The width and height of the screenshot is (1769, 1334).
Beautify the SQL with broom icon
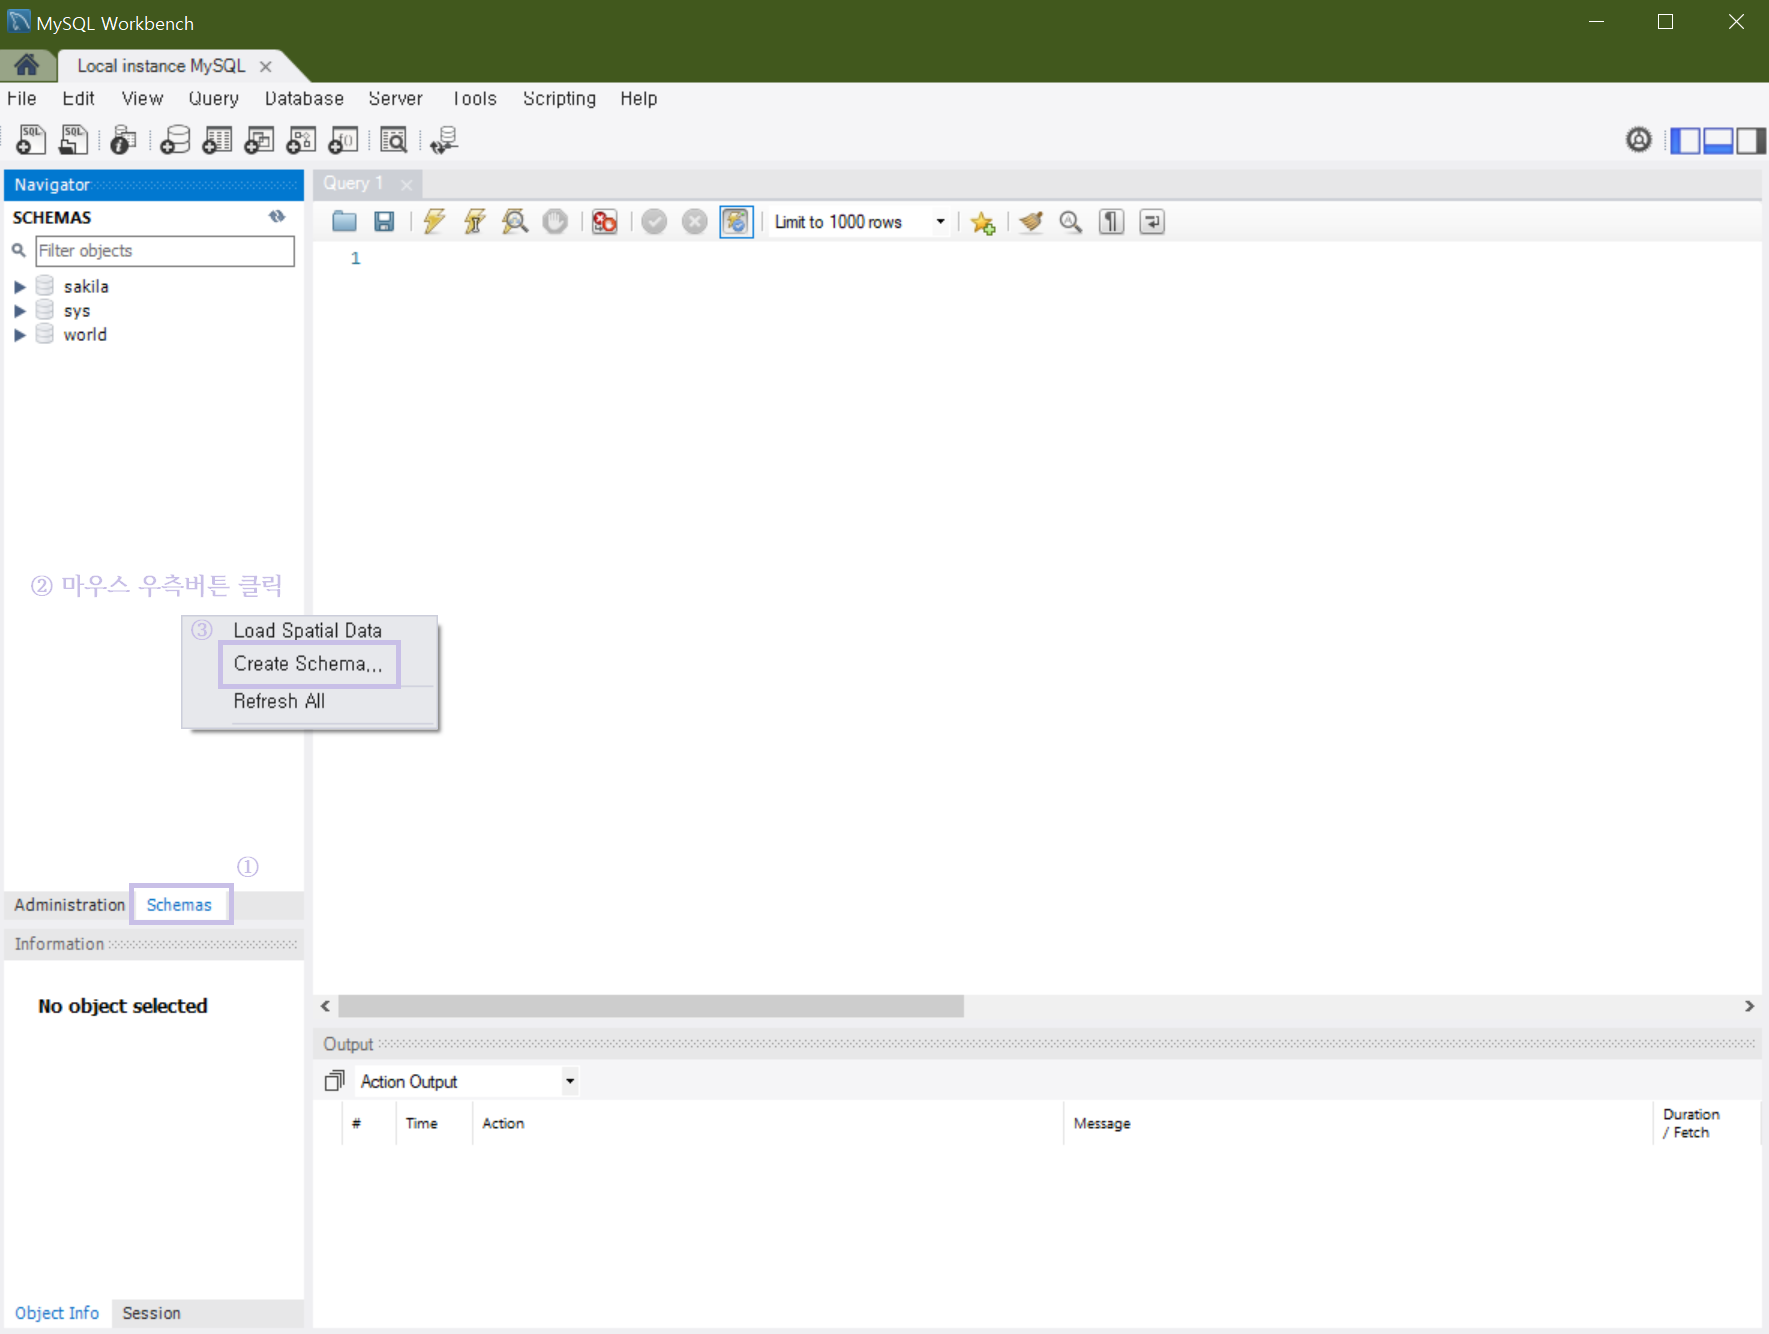coord(1031,222)
